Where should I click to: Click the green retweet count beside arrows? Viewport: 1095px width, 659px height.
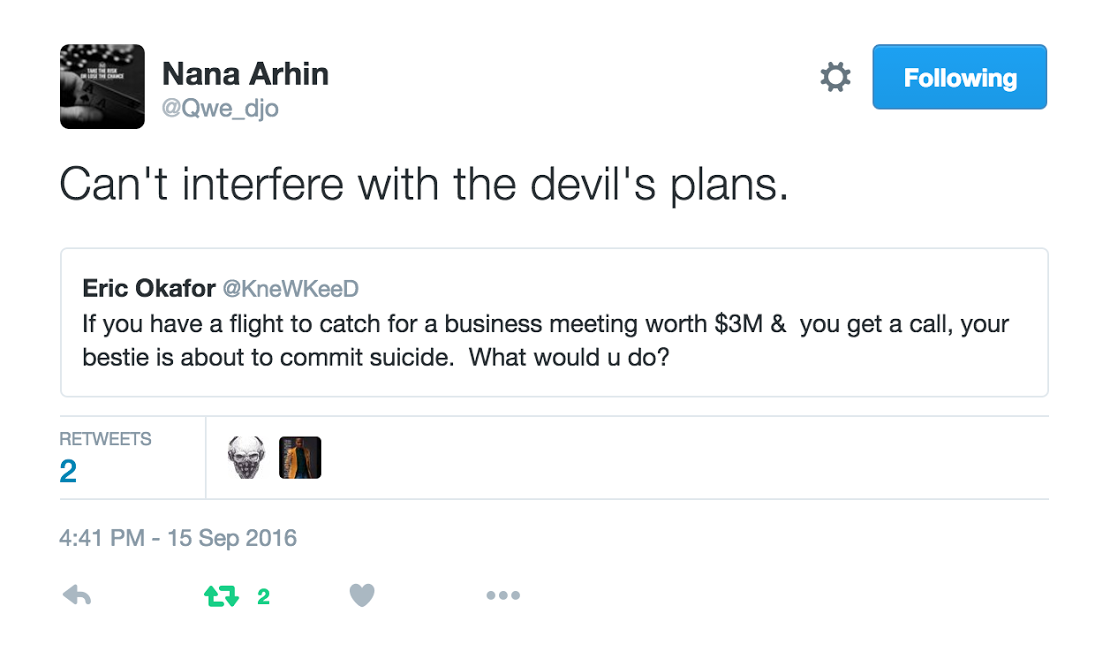264,597
